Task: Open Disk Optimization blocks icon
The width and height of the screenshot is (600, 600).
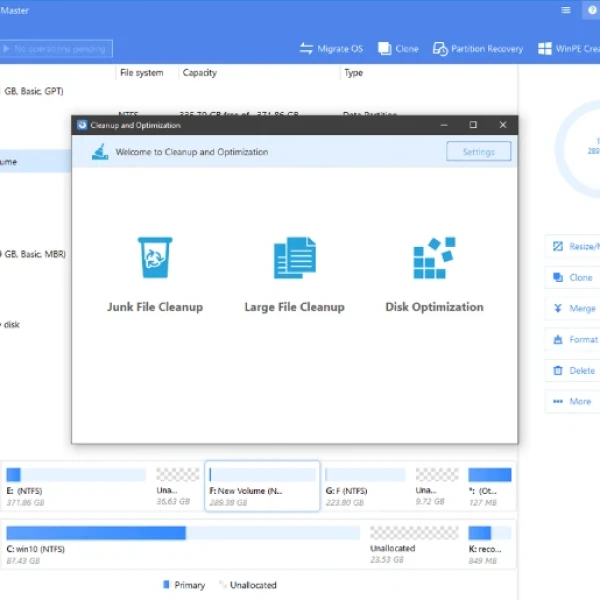Action: tap(434, 258)
